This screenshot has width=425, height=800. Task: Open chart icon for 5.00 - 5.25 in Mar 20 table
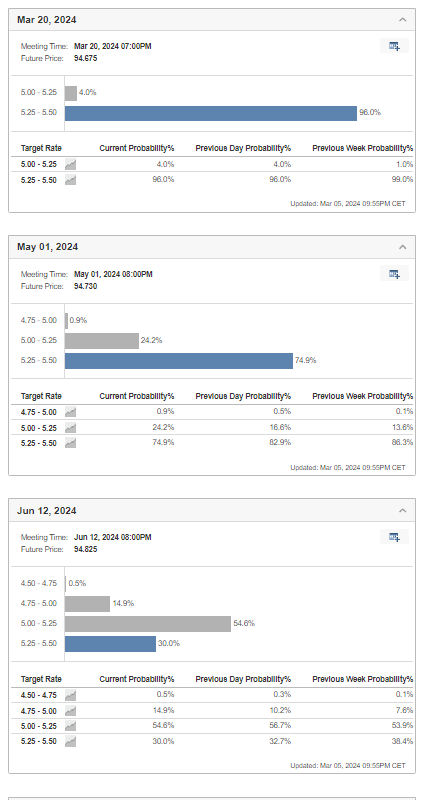pyautogui.click(x=70, y=164)
